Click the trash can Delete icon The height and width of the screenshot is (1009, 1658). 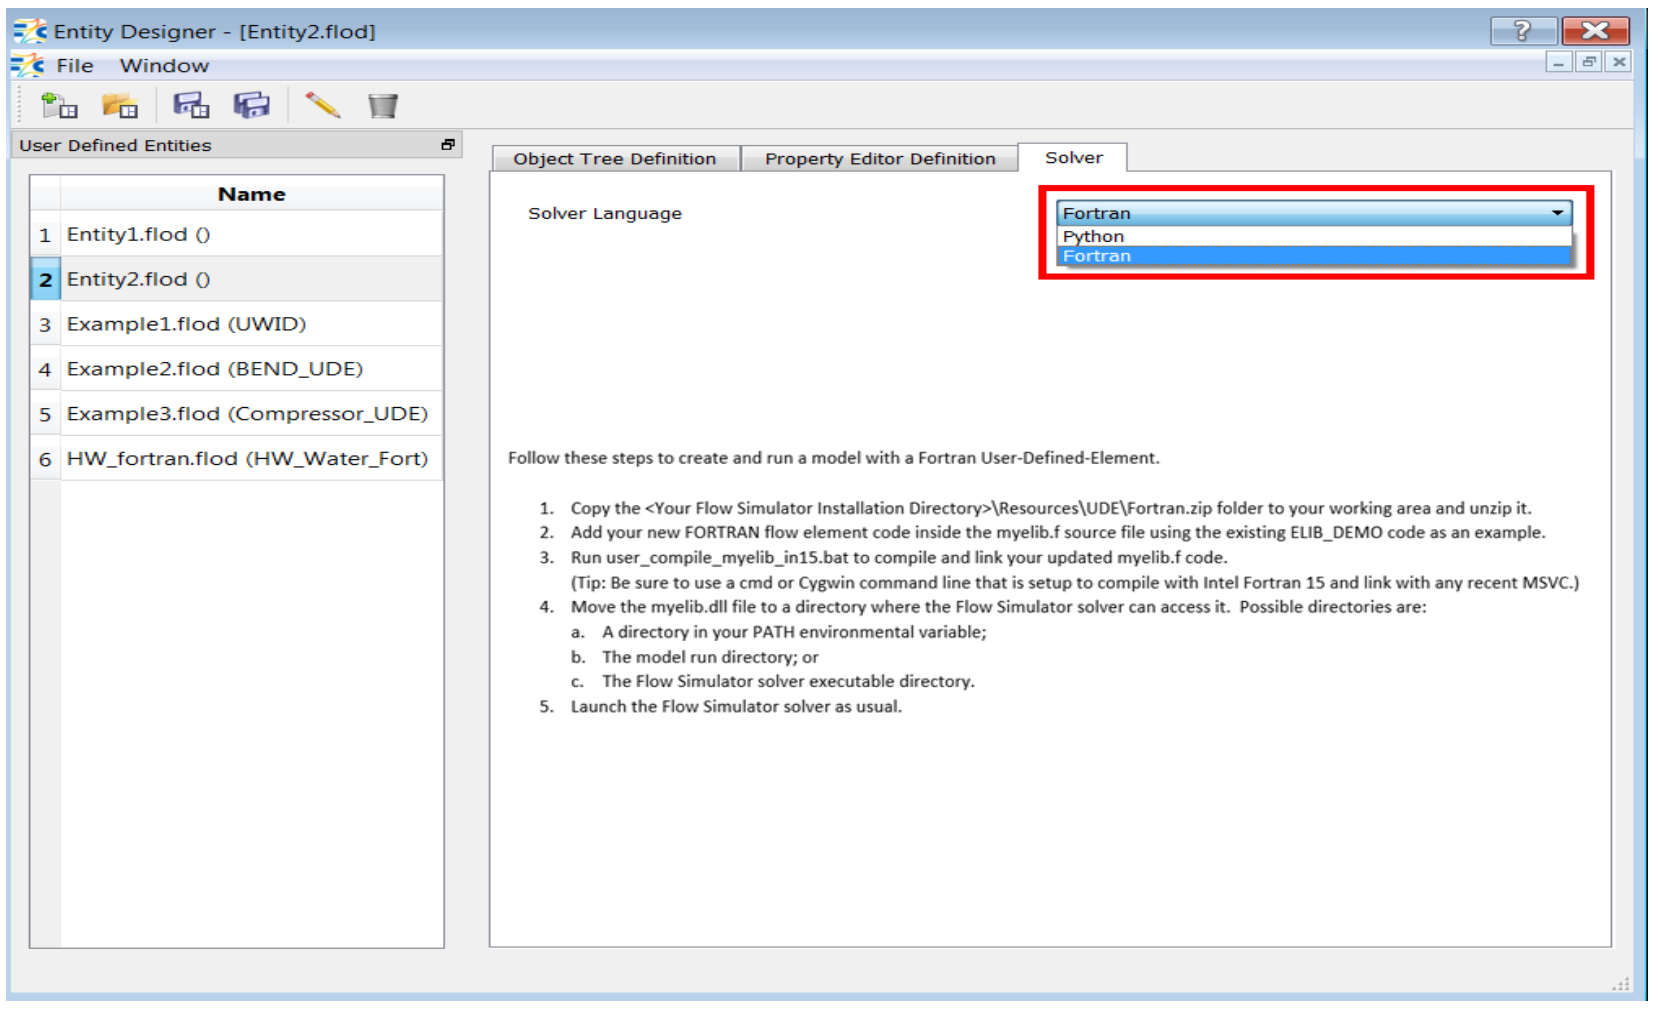pos(382,105)
